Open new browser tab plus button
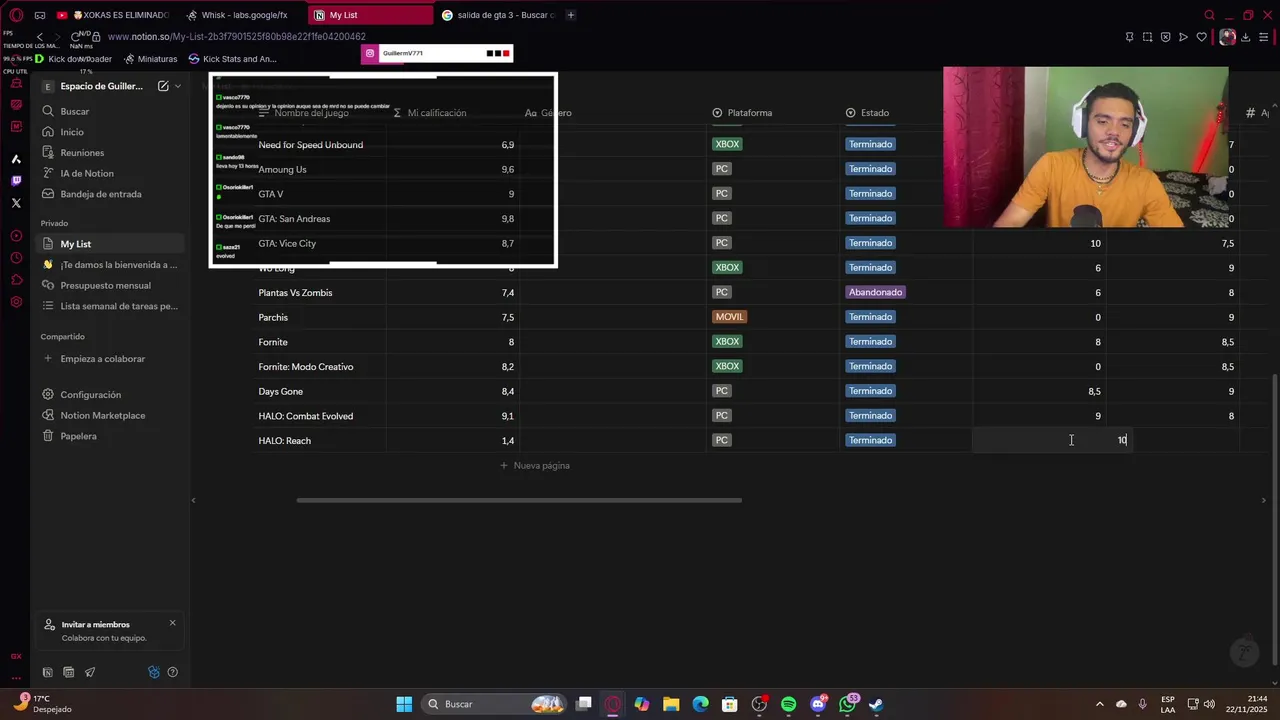Image resolution: width=1280 pixels, height=720 pixels. [571, 15]
